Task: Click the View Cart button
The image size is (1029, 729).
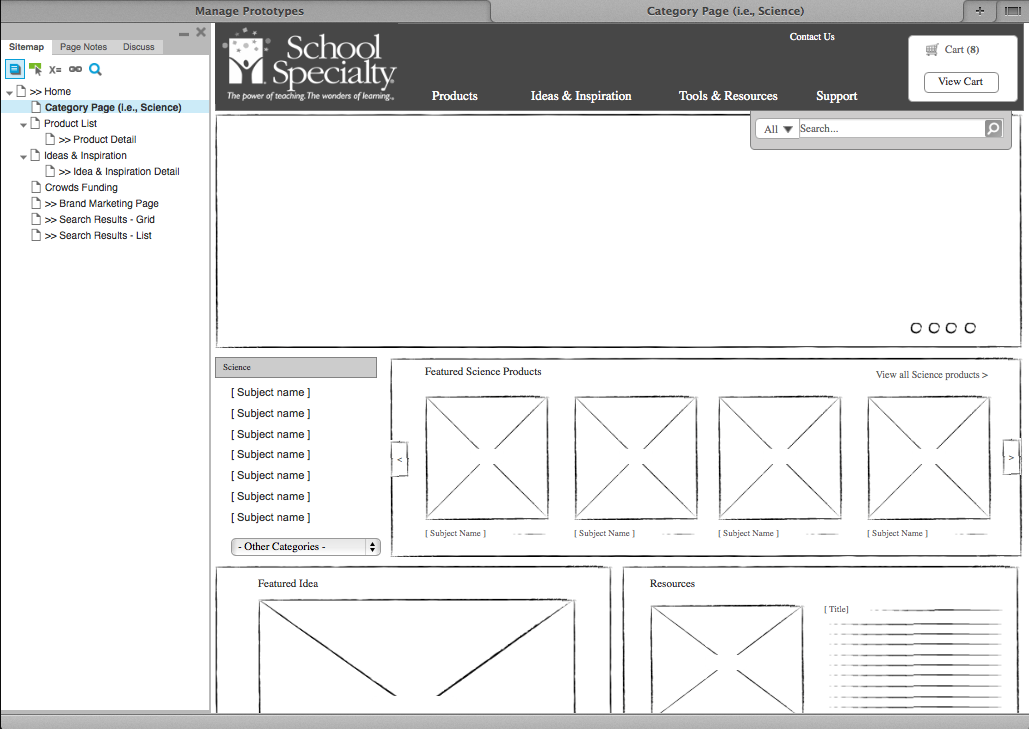Action: [x=961, y=82]
